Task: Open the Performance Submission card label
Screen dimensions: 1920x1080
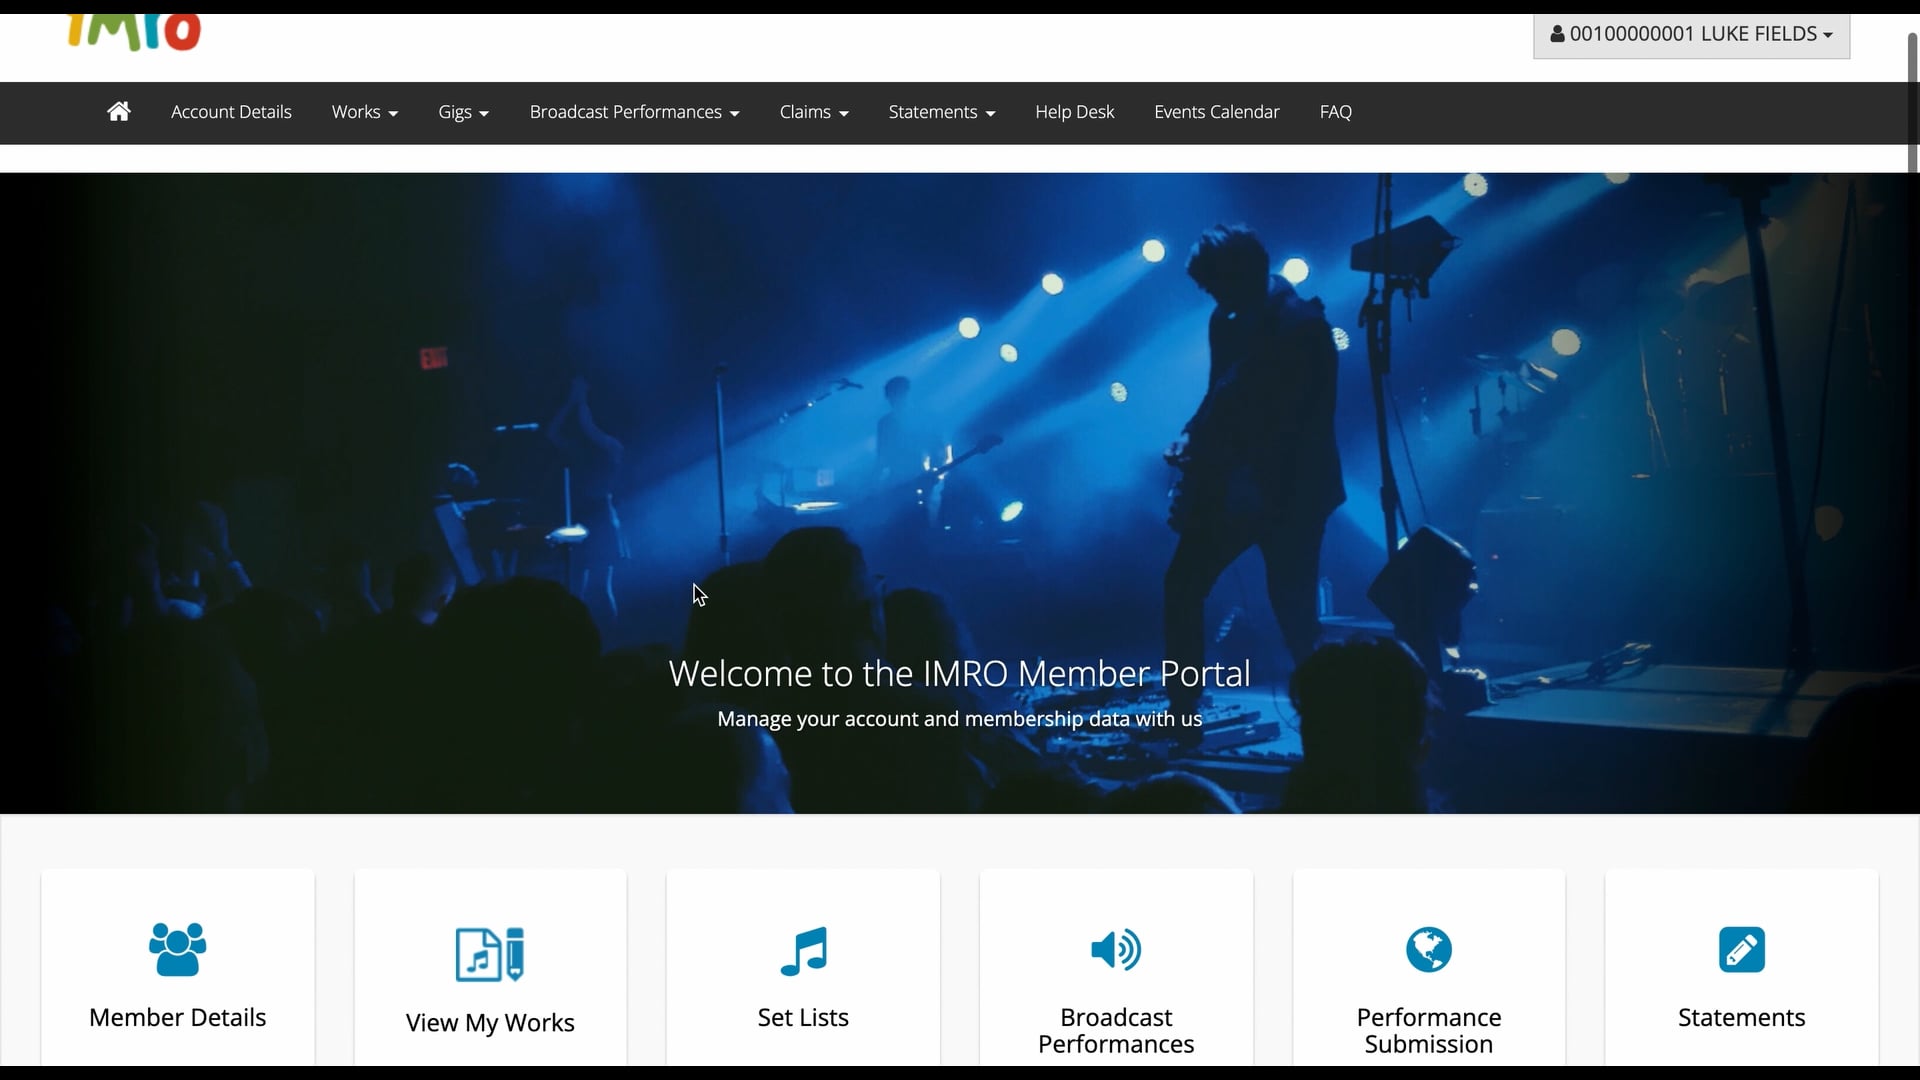Action: point(1429,1030)
